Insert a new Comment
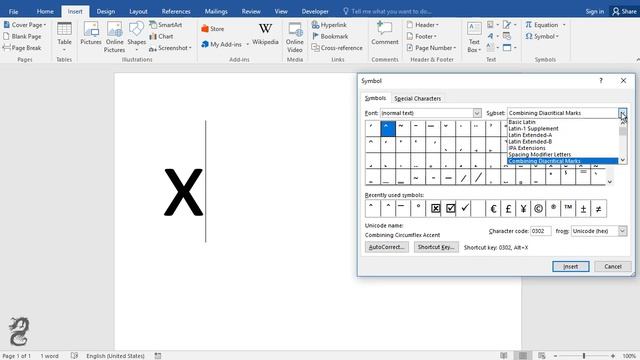The height and width of the screenshot is (360, 640). pyautogui.click(x=384, y=33)
